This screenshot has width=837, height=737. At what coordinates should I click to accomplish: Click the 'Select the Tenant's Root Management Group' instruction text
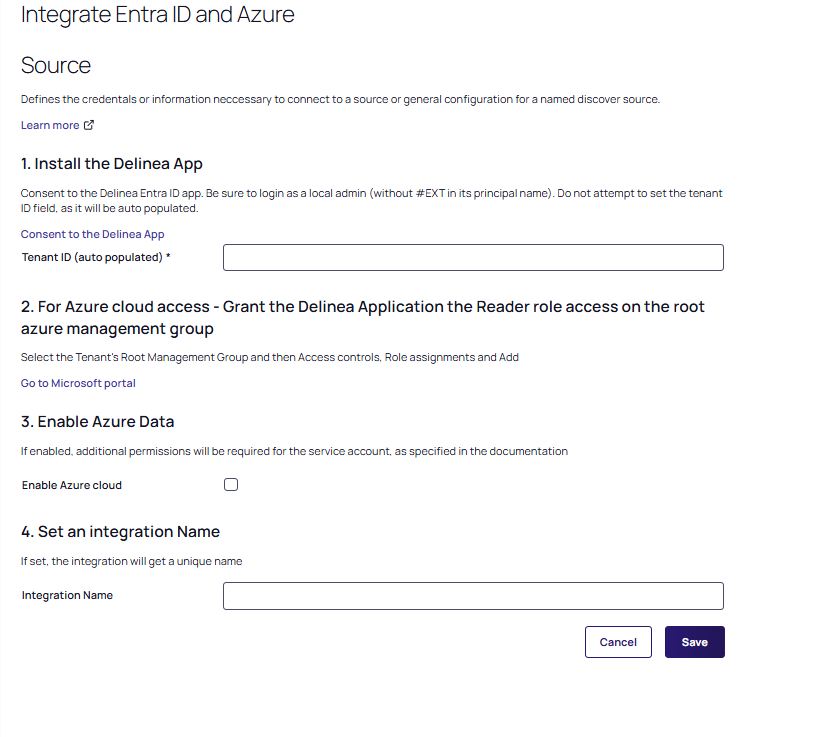click(x=270, y=357)
